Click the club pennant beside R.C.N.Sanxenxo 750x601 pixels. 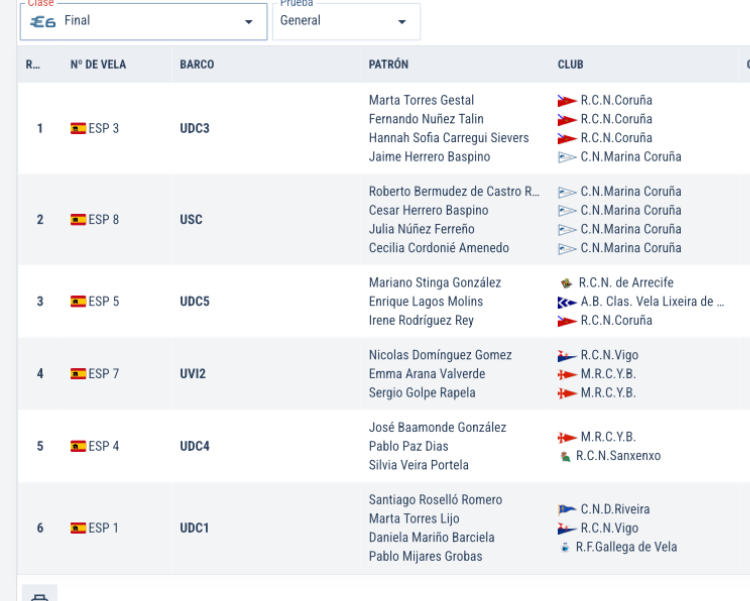(566, 456)
